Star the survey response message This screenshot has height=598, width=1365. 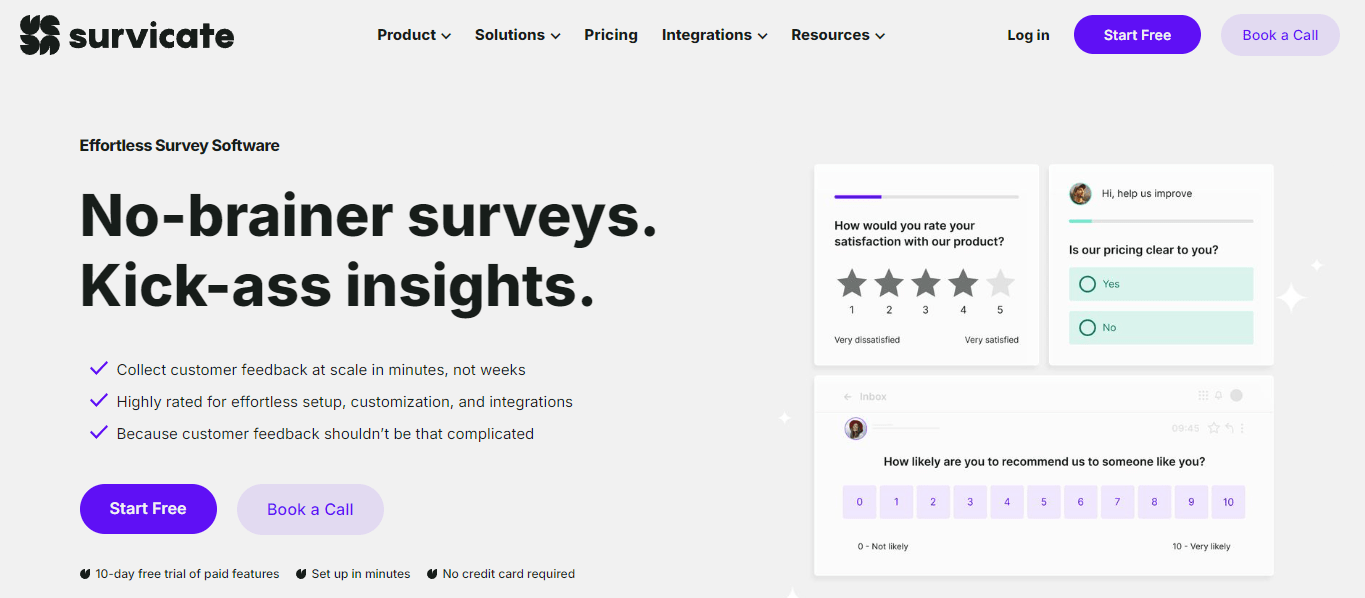coord(1214,428)
